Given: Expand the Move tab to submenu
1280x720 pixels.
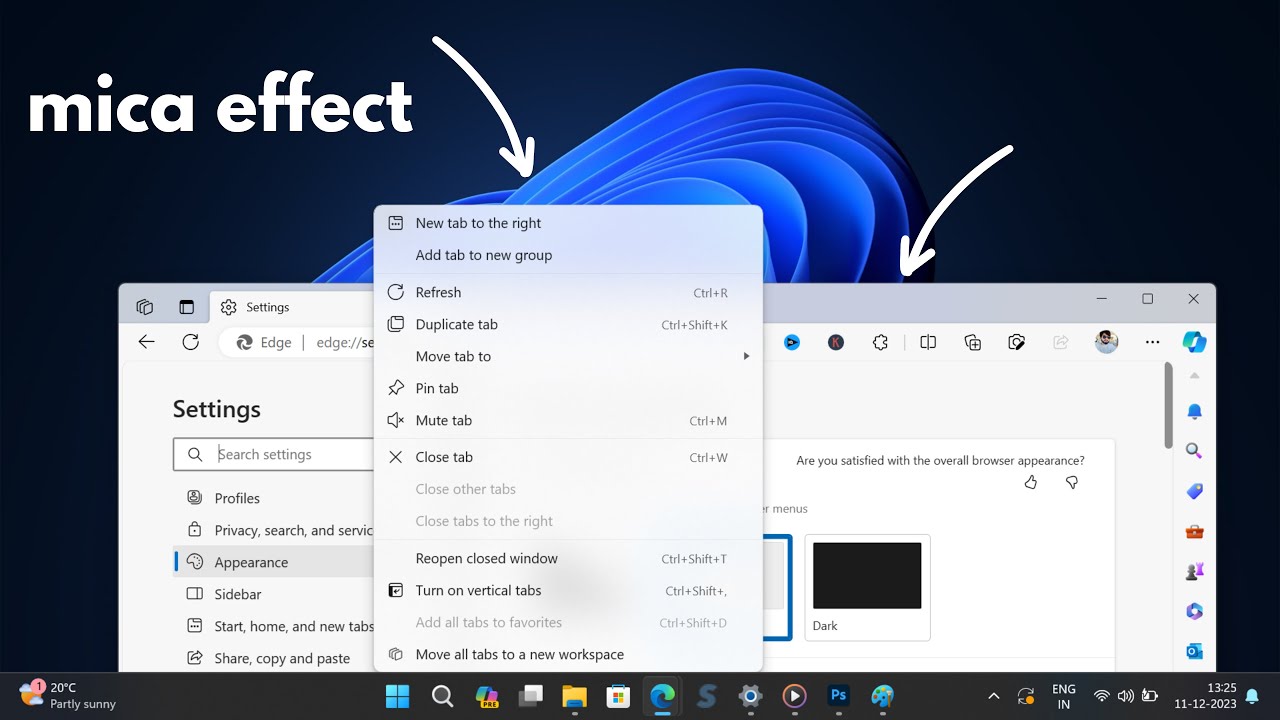Looking at the screenshot, I should point(568,356).
